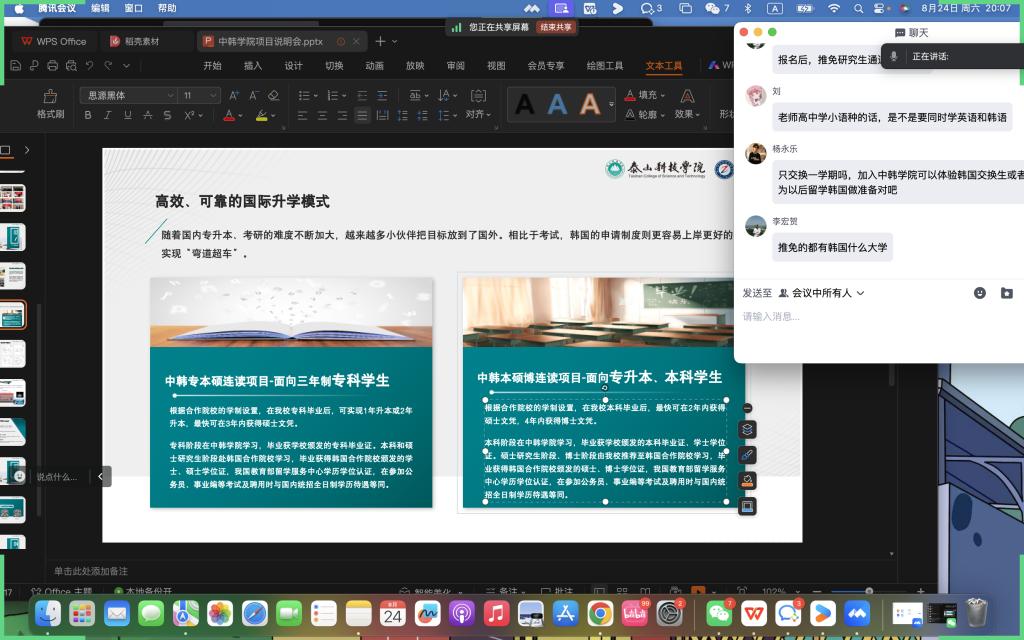Click the 结束共享 button
Screen dimensions: 1024x640
point(556,27)
